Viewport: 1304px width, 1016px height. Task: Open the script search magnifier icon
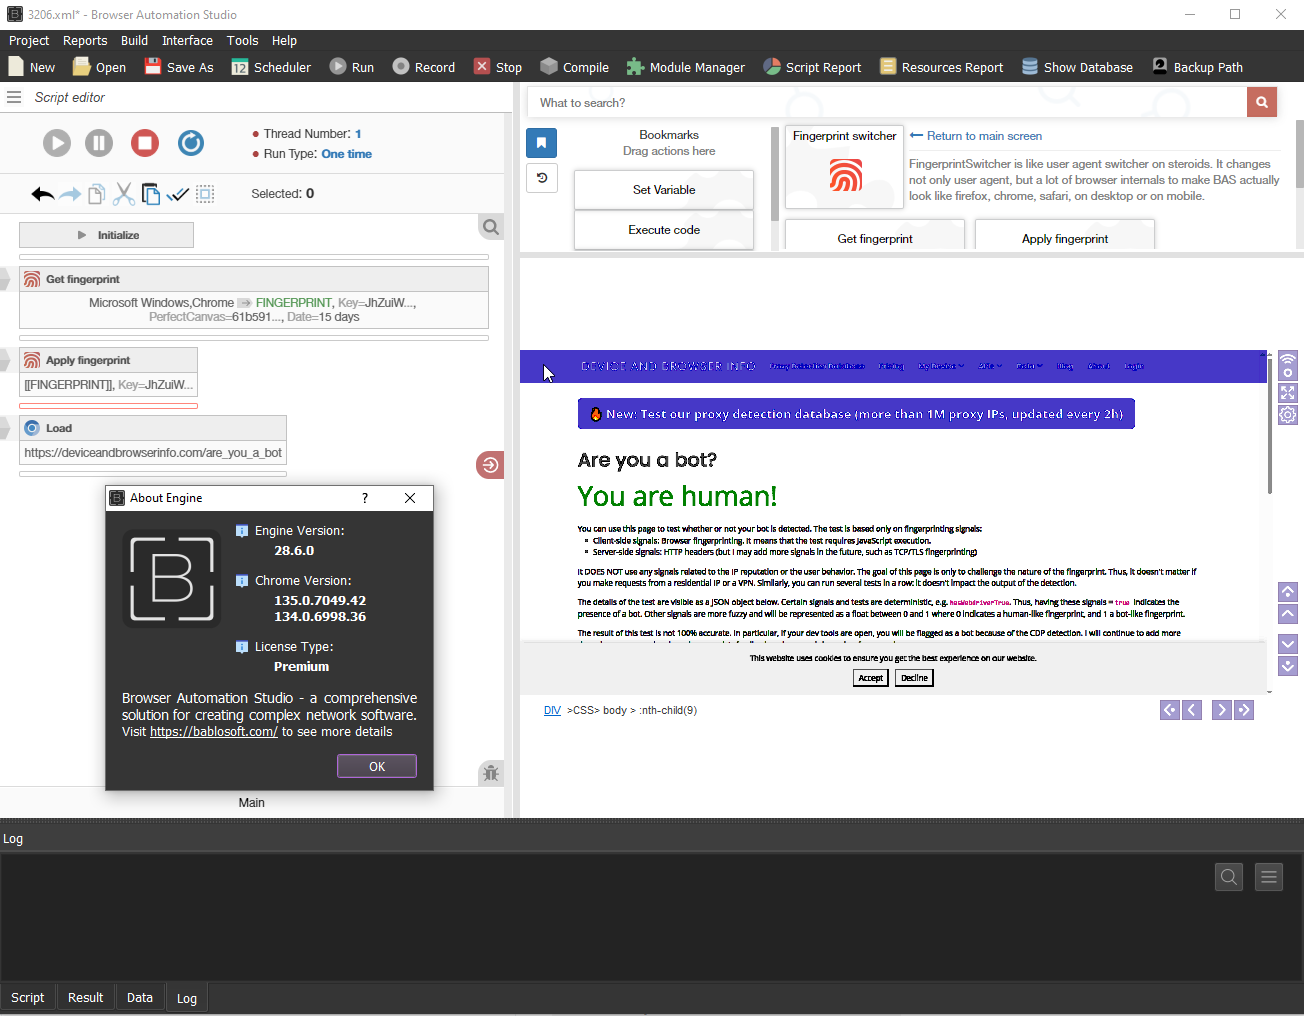[490, 227]
